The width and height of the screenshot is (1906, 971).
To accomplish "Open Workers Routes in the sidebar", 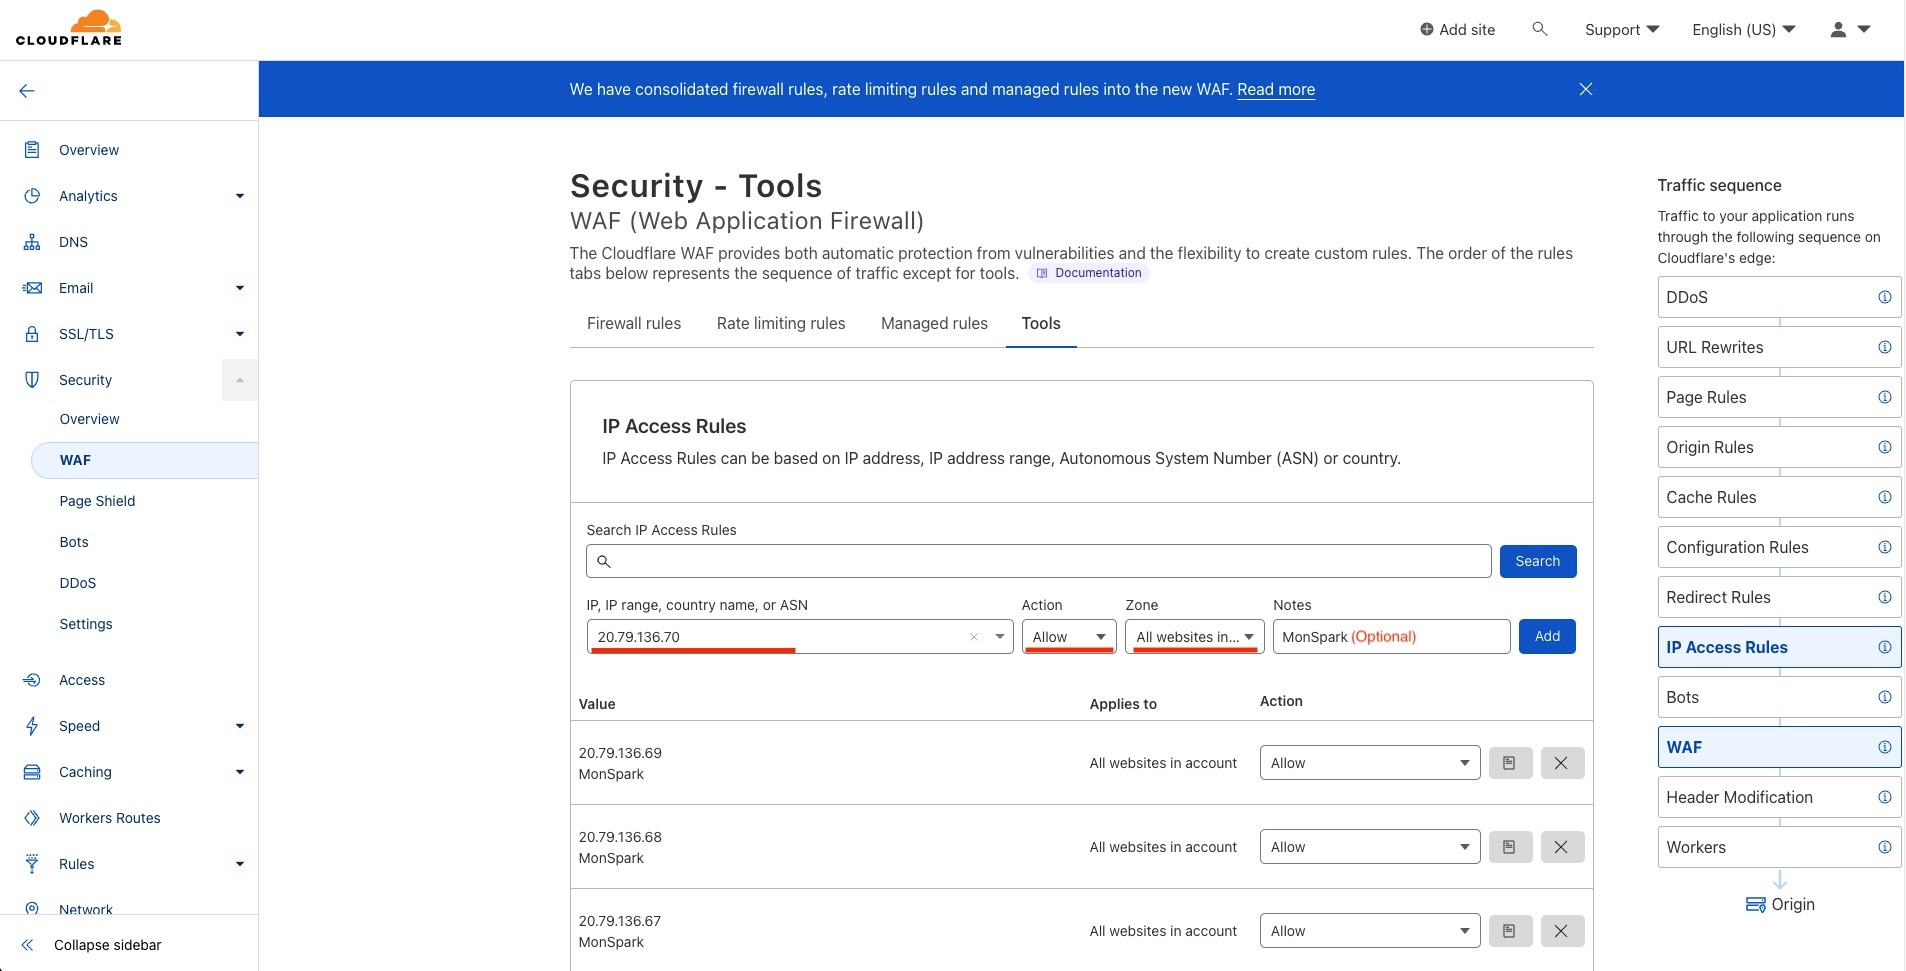I will (x=110, y=818).
